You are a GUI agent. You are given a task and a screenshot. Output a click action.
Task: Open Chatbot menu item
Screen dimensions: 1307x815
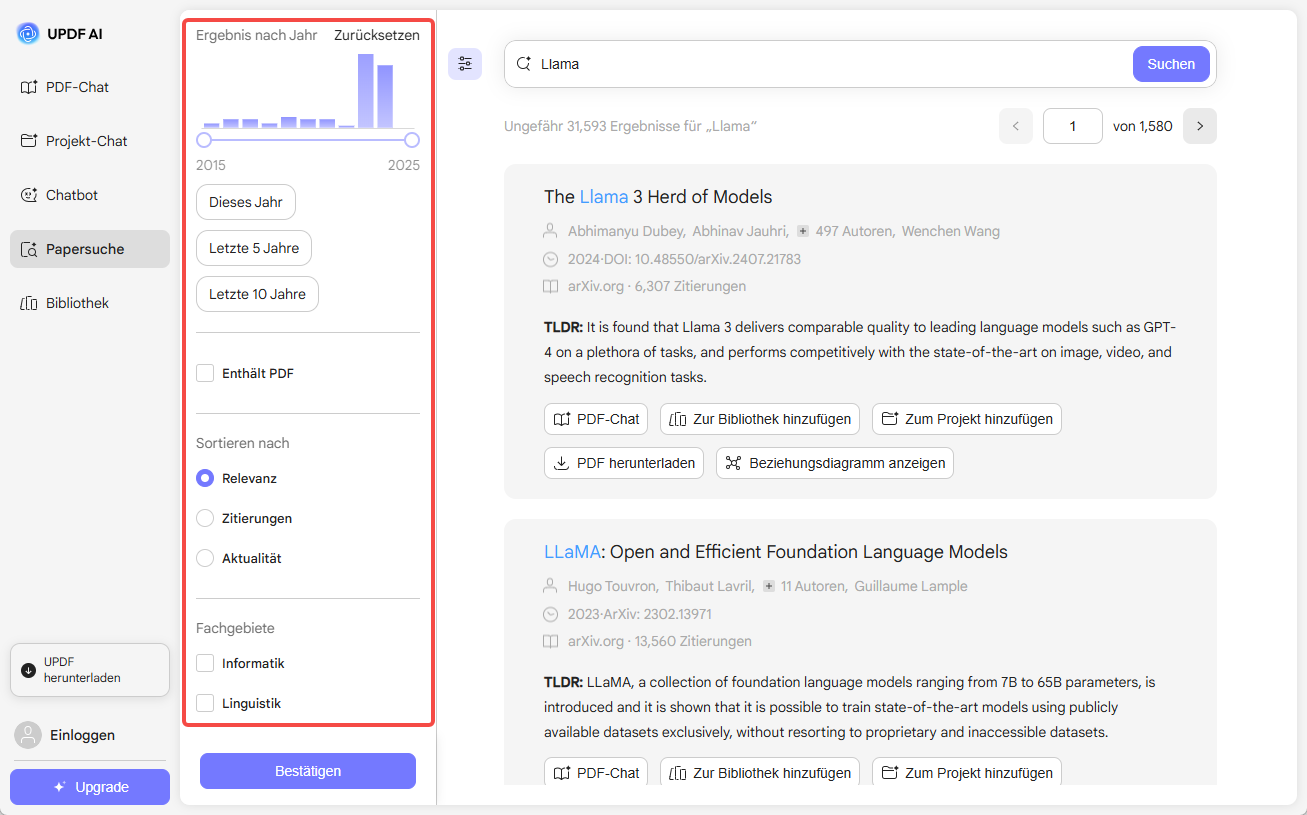click(x=90, y=195)
